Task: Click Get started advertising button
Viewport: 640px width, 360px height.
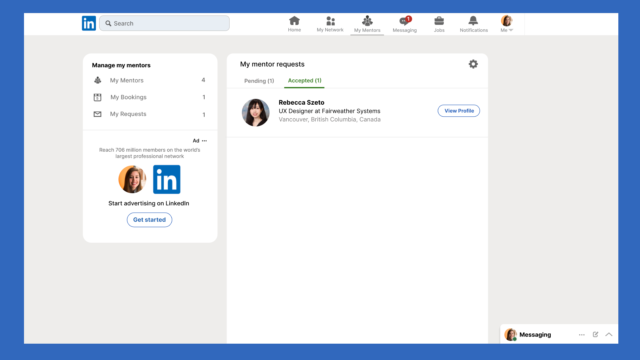Action: 149,220
